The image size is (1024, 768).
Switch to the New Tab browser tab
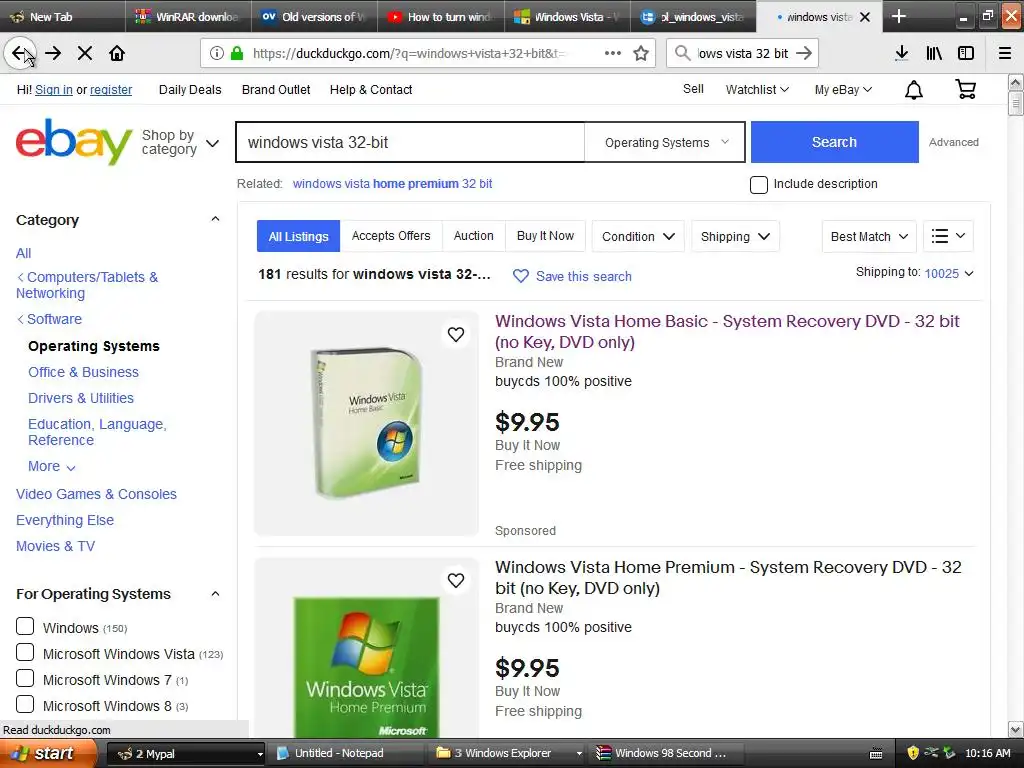click(x=62, y=17)
